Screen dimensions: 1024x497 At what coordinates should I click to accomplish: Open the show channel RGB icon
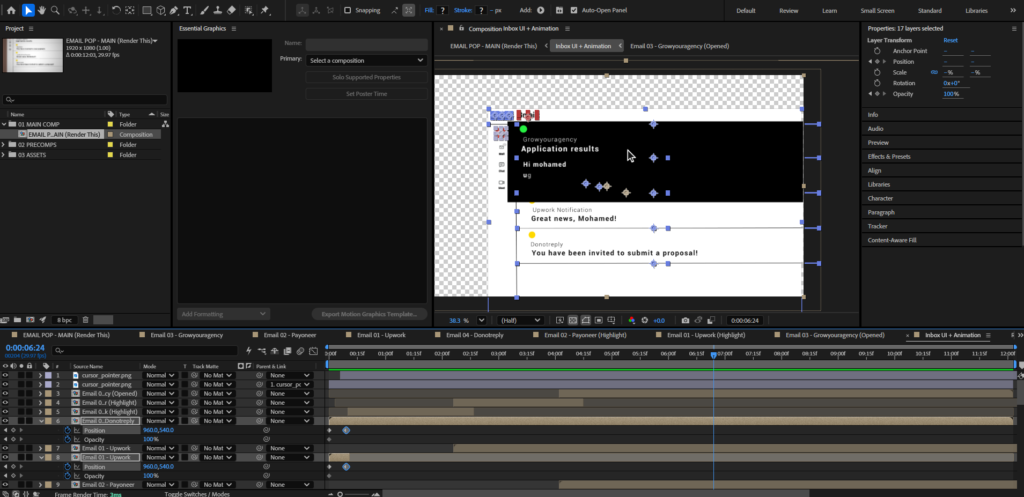(x=632, y=320)
